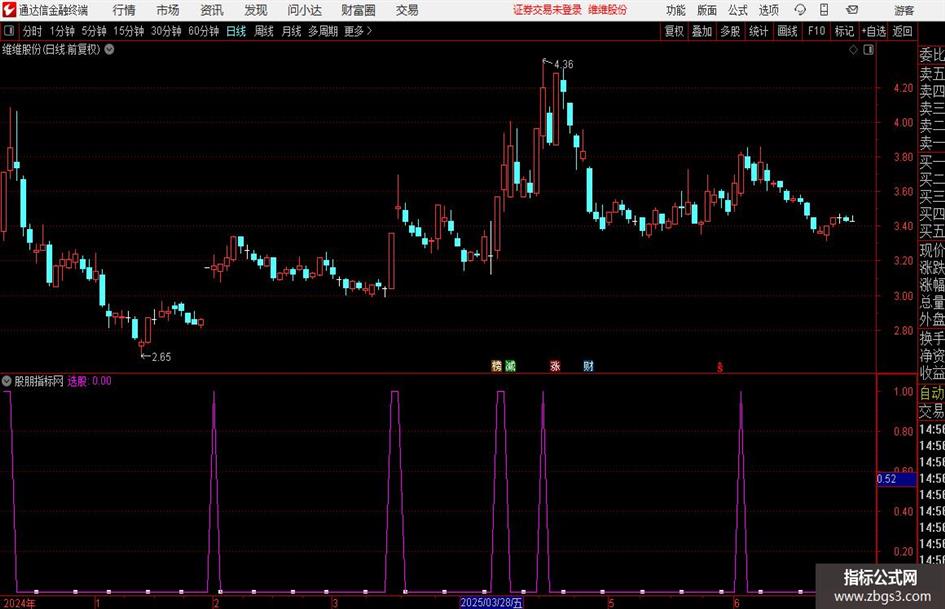Open the 版面 menu
The height and width of the screenshot is (609, 945).
click(x=707, y=10)
